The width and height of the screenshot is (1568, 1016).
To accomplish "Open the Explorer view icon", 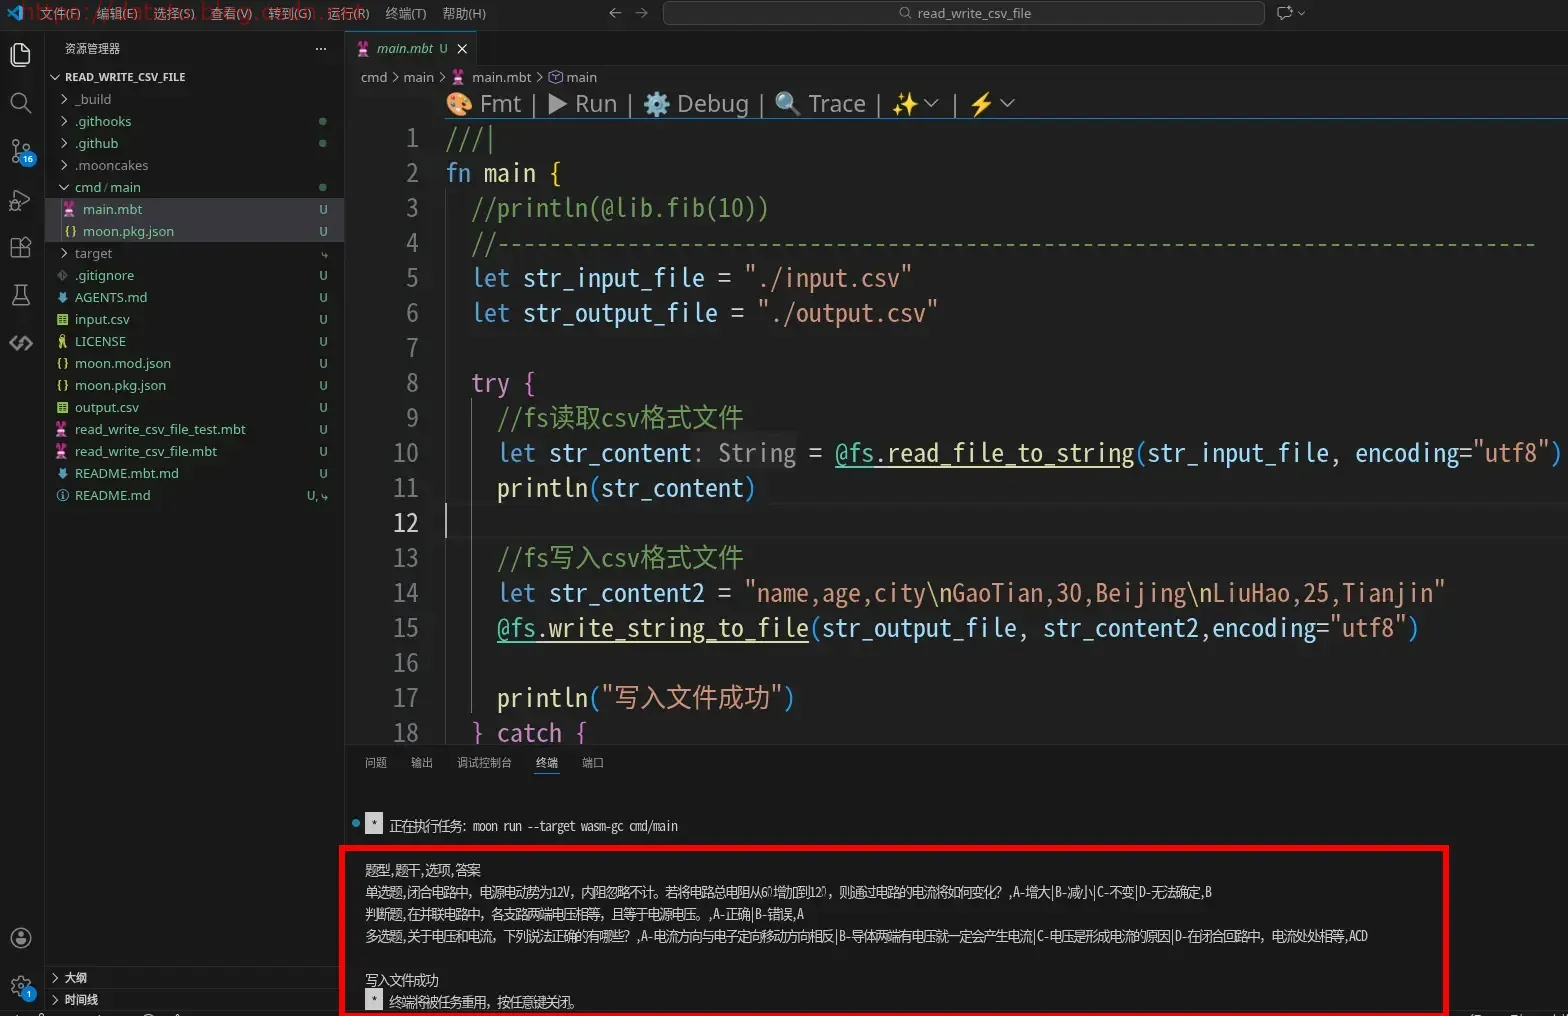I will [20, 54].
